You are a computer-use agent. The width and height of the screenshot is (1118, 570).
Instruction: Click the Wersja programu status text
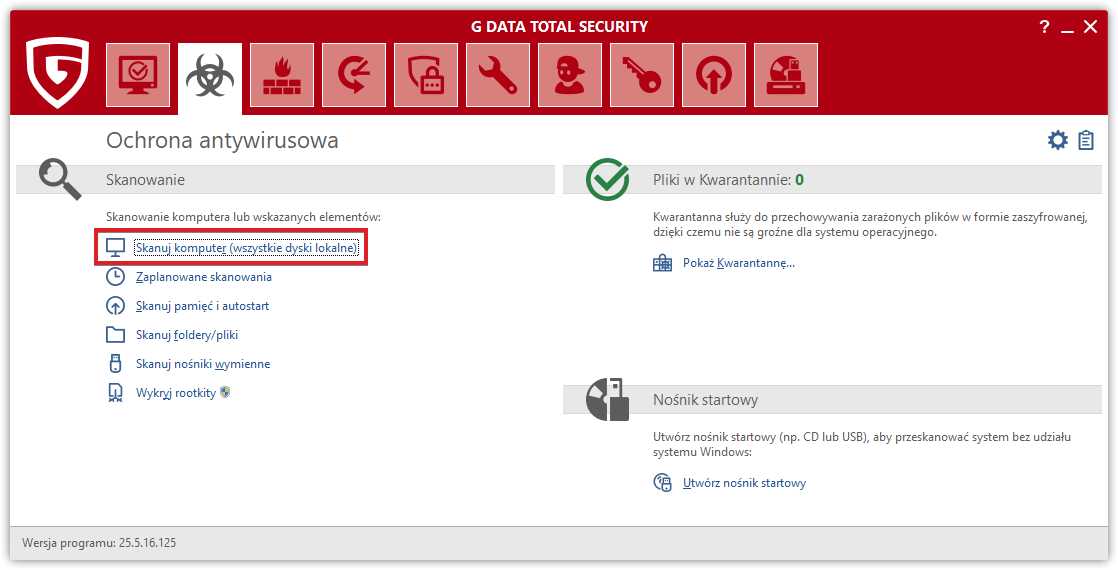99,543
